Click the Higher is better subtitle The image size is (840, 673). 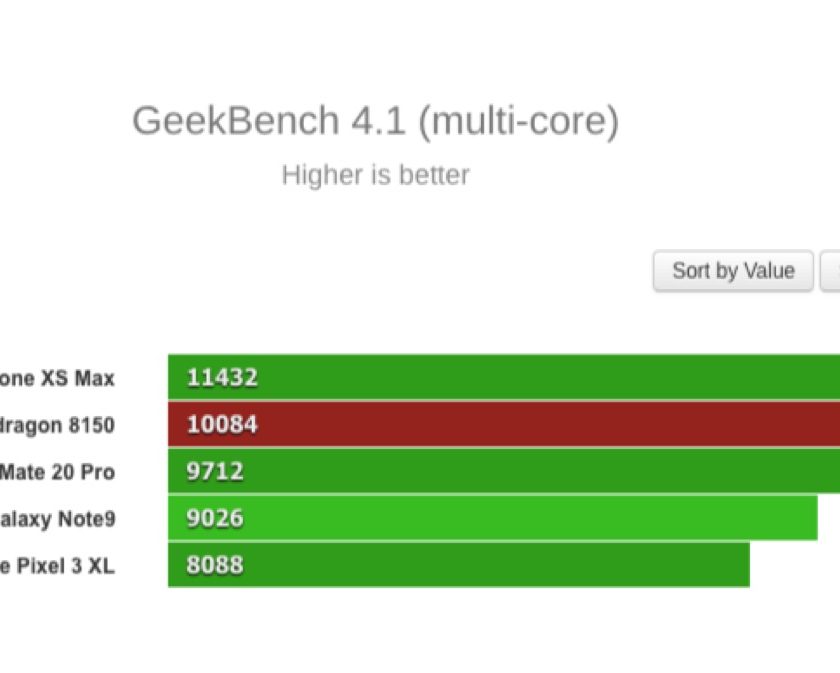click(x=375, y=175)
